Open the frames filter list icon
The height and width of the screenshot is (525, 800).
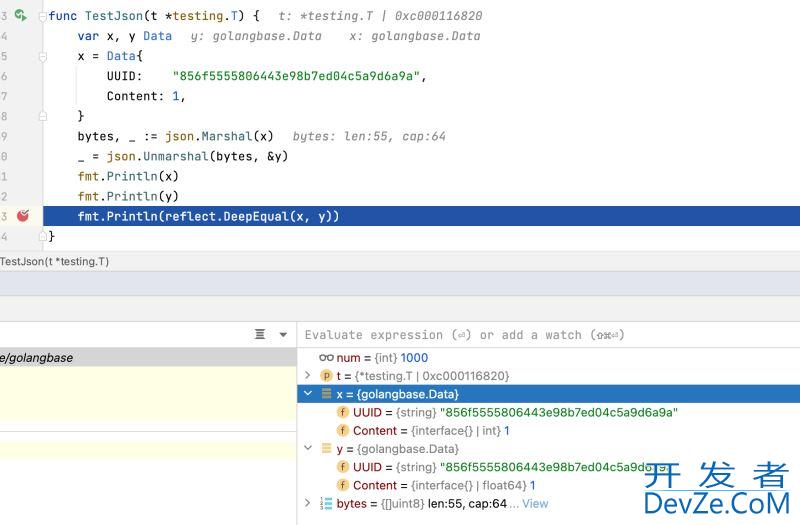click(260, 334)
